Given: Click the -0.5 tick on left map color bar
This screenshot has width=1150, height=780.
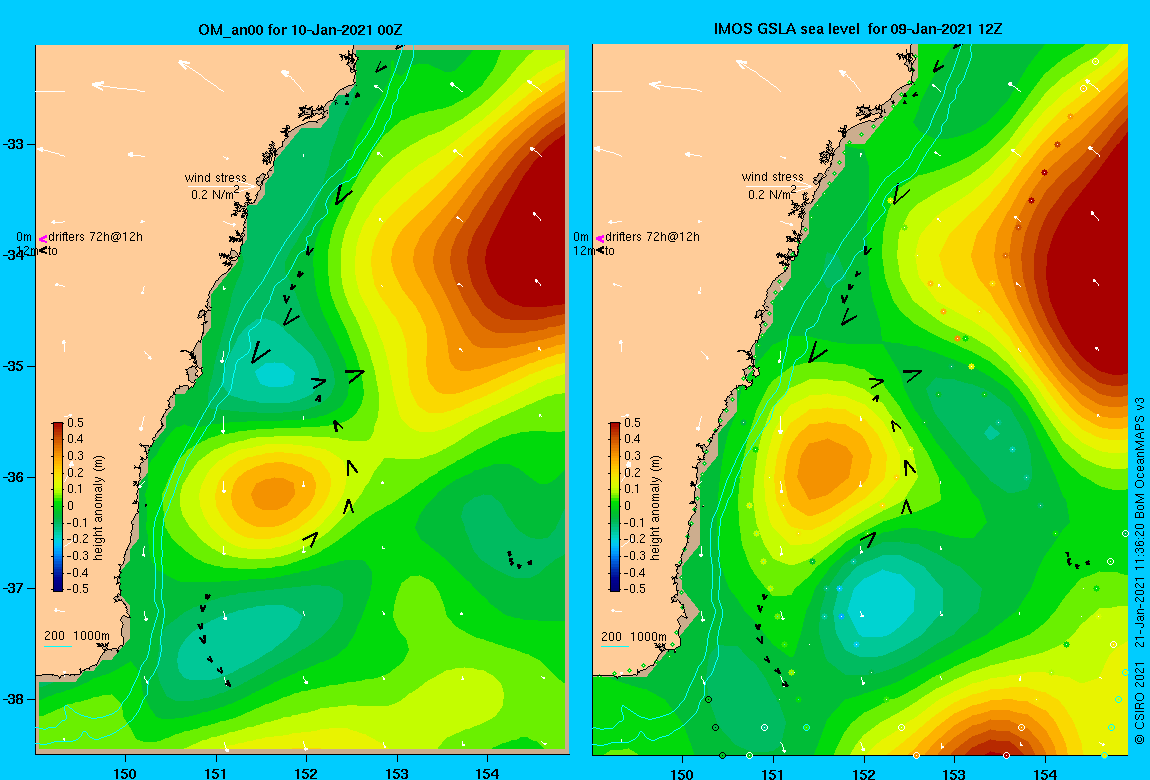Looking at the screenshot, I should [76, 589].
